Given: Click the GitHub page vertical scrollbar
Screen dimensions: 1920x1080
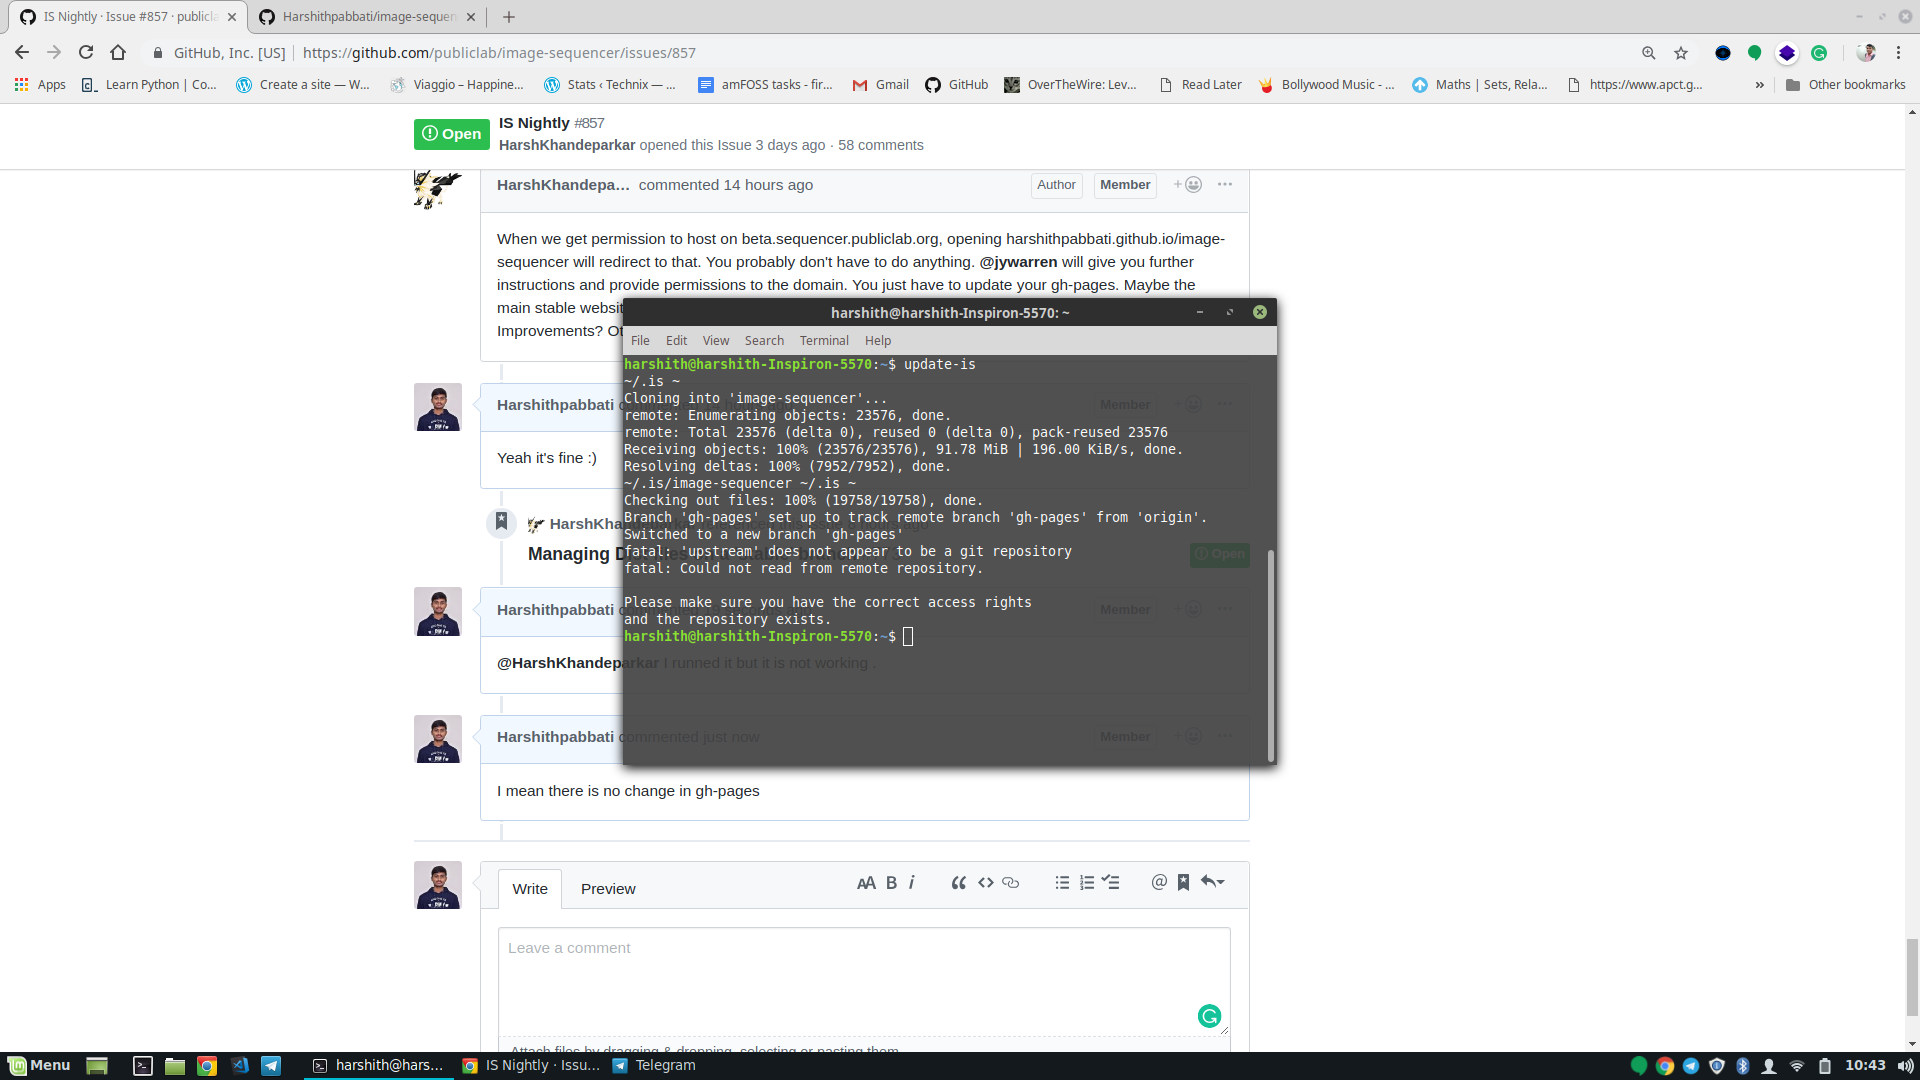Looking at the screenshot, I should coord(1912,977).
